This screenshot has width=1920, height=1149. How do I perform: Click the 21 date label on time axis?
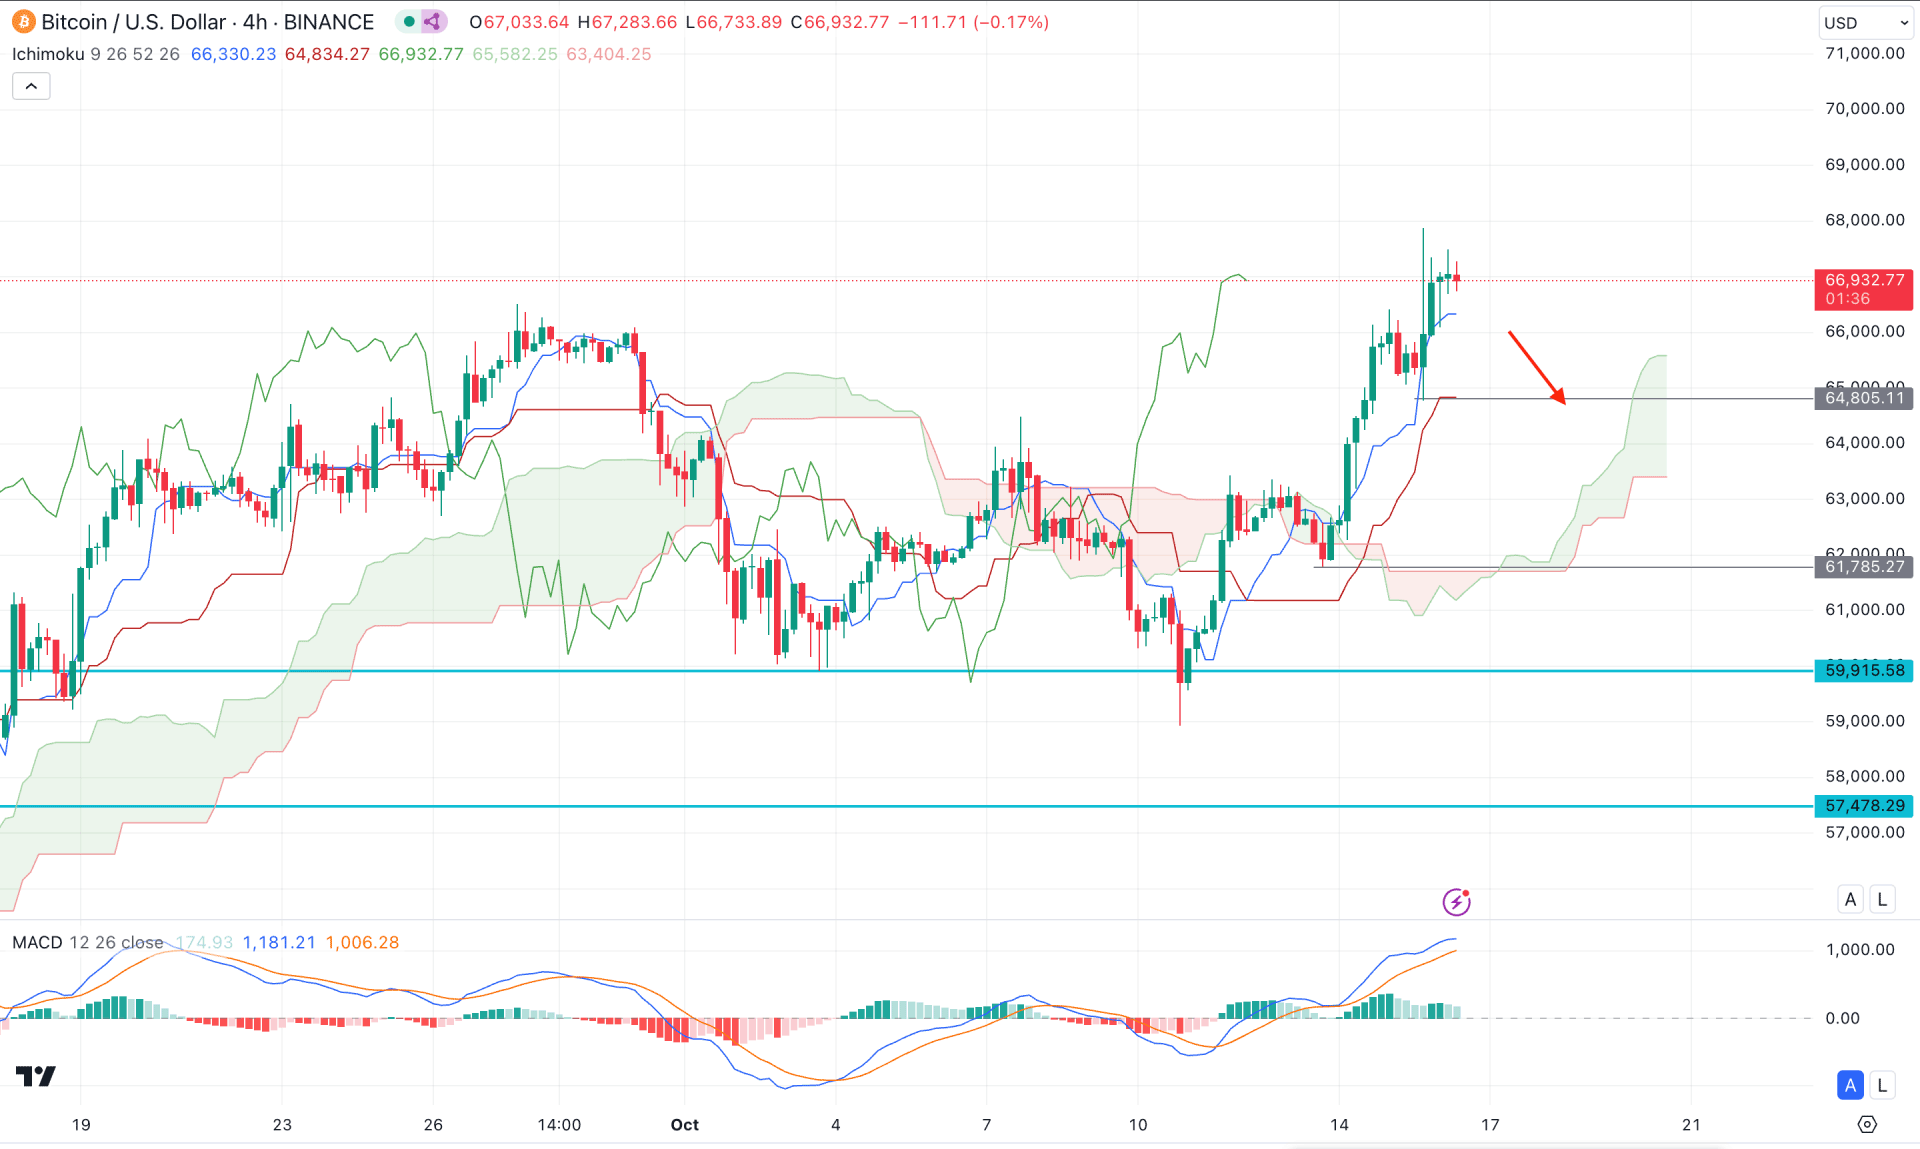click(x=1691, y=1124)
